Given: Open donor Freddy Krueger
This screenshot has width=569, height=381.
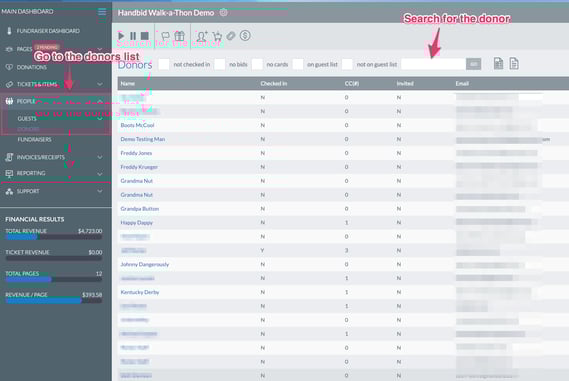Looking at the screenshot, I should pyautogui.click(x=139, y=167).
